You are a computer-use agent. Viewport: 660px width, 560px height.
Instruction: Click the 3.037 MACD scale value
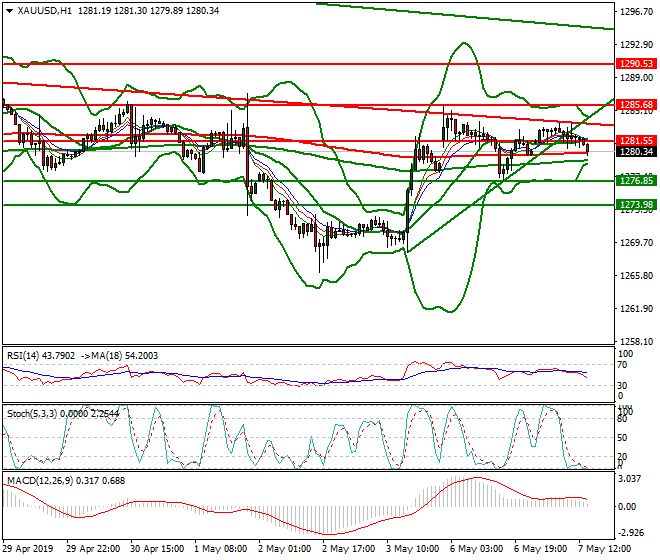629,479
